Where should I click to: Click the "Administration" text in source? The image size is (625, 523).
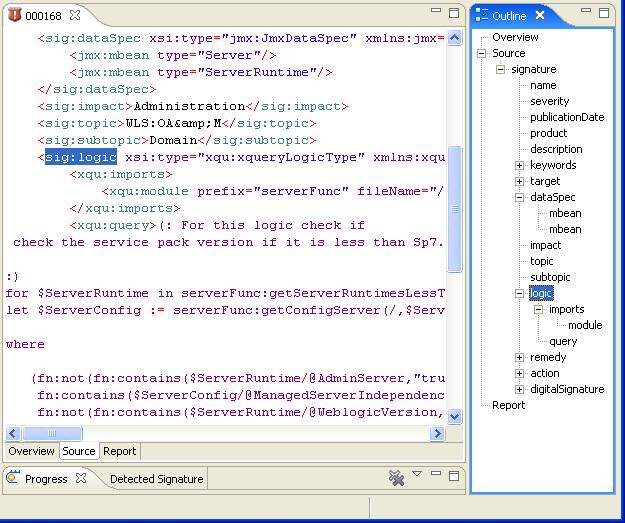[189, 106]
